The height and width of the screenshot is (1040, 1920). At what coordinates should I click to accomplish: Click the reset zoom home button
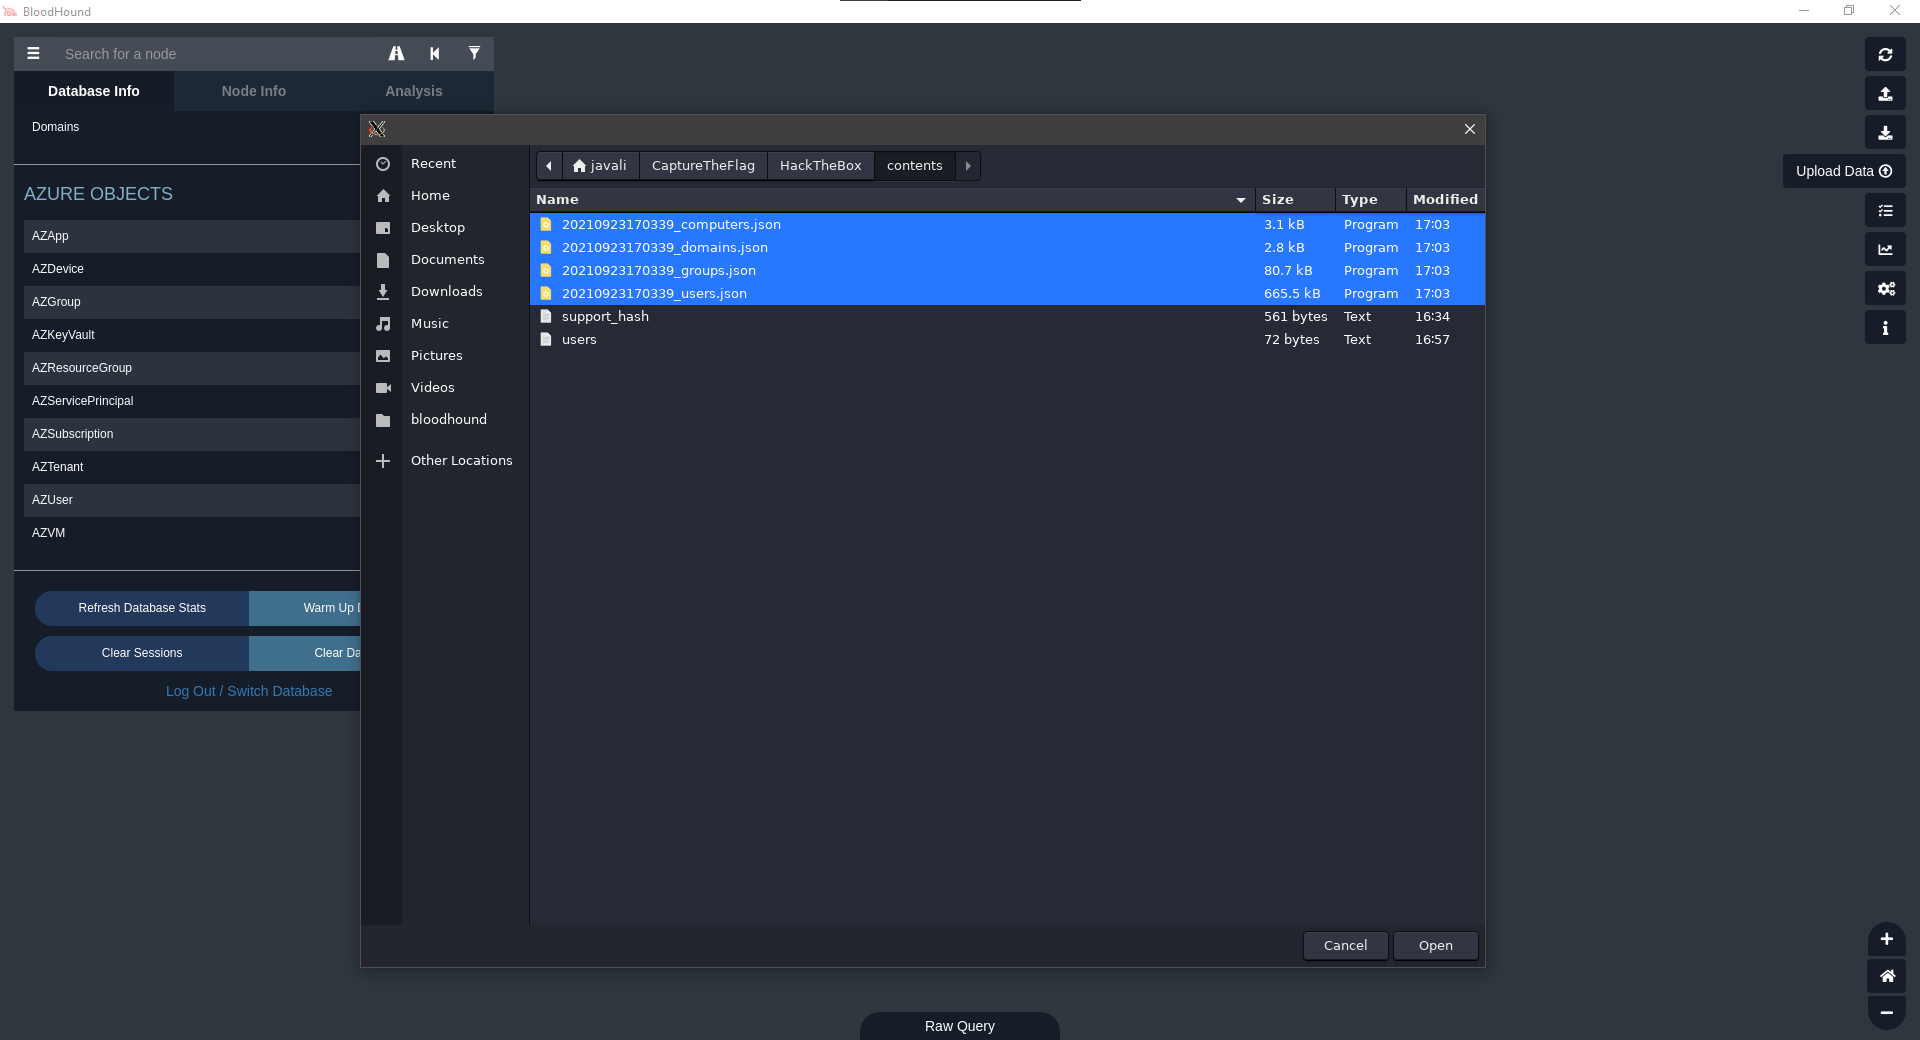(x=1886, y=976)
